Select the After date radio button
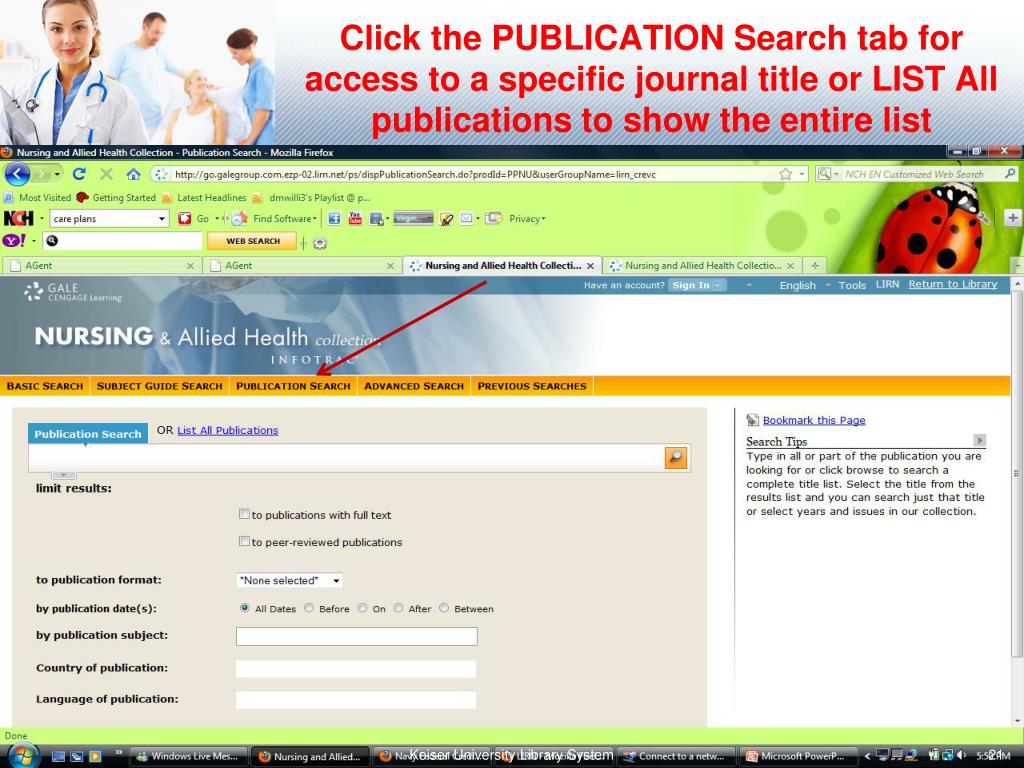This screenshot has width=1024, height=768. 398,608
